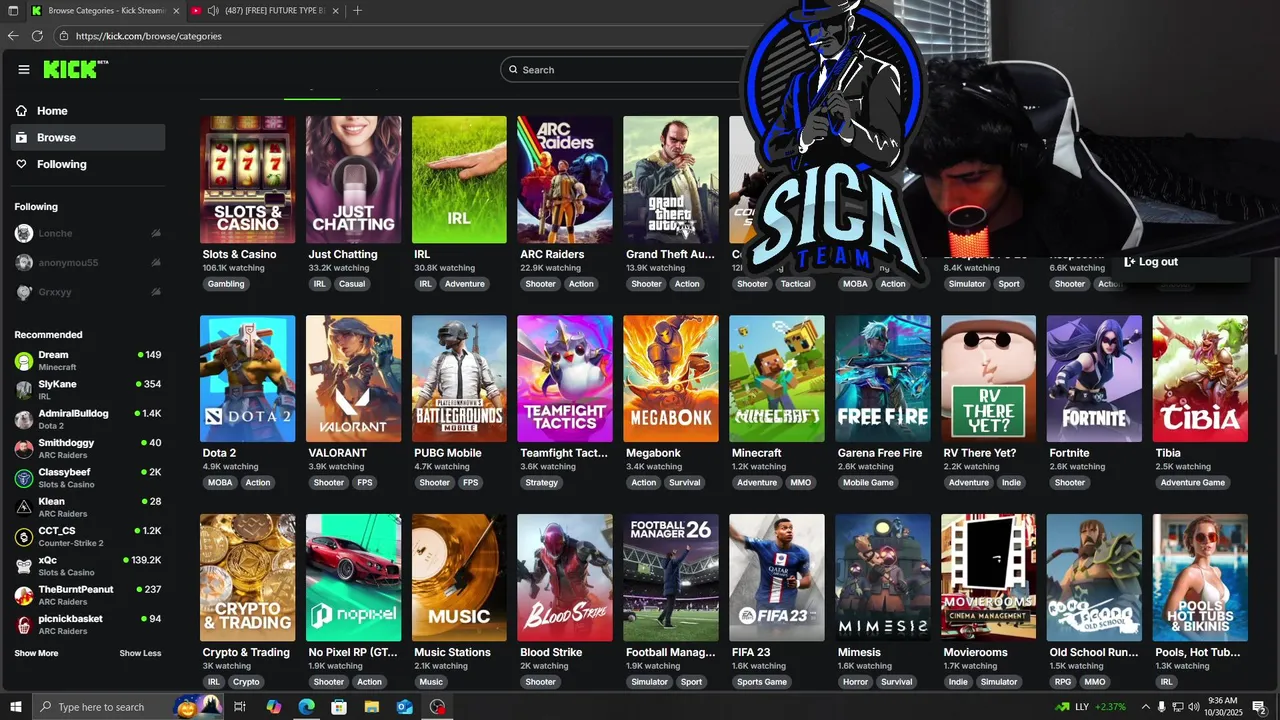This screenshot has height=720, width=1280.
Task: Open VALORANT category thumbnail
Action: point(354,379)
